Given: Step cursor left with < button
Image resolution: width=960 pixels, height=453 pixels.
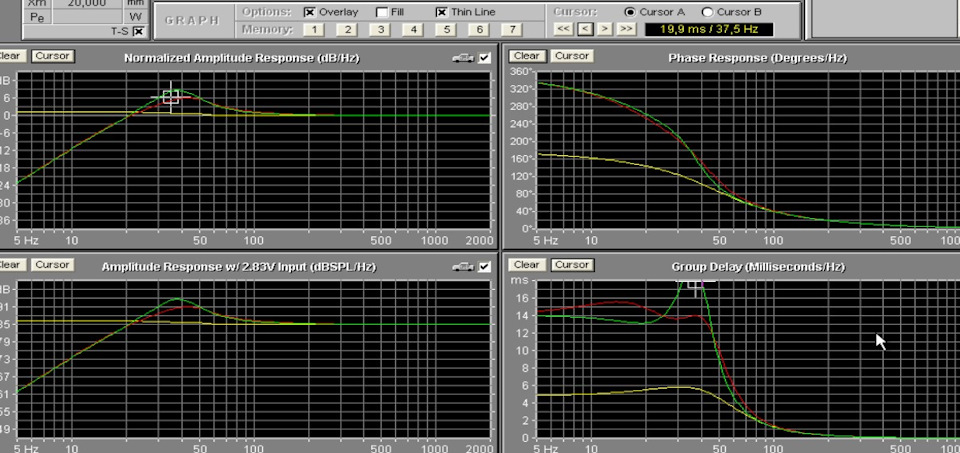Looking at the screenshot, I should (585, 29).
